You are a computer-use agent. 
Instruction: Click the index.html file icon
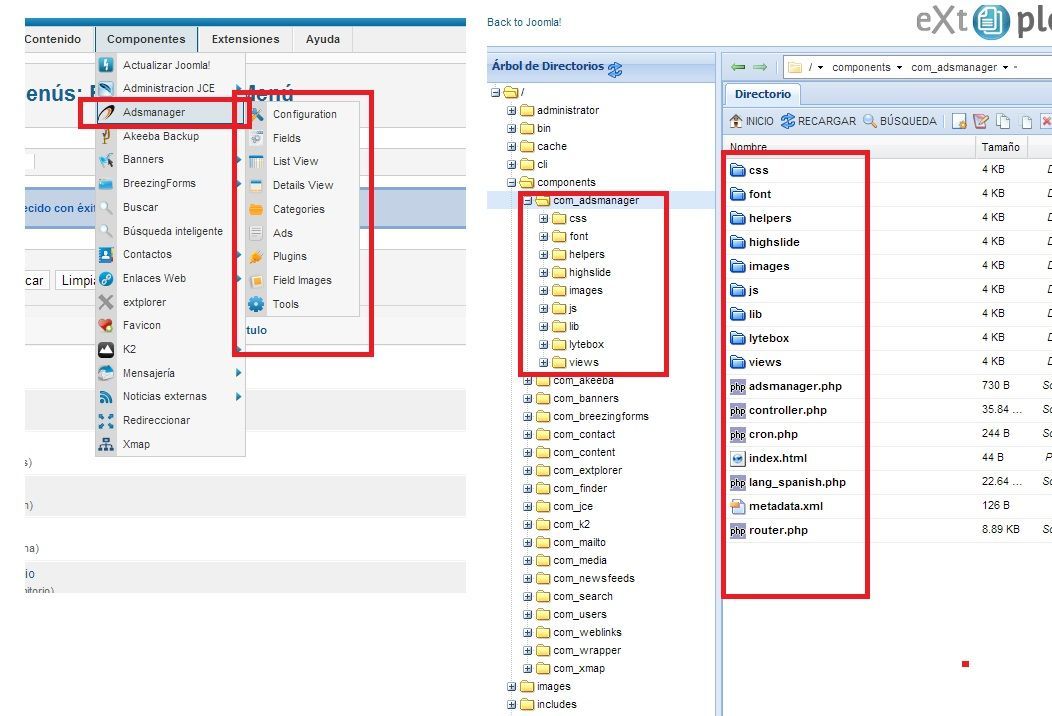[737, 458]
